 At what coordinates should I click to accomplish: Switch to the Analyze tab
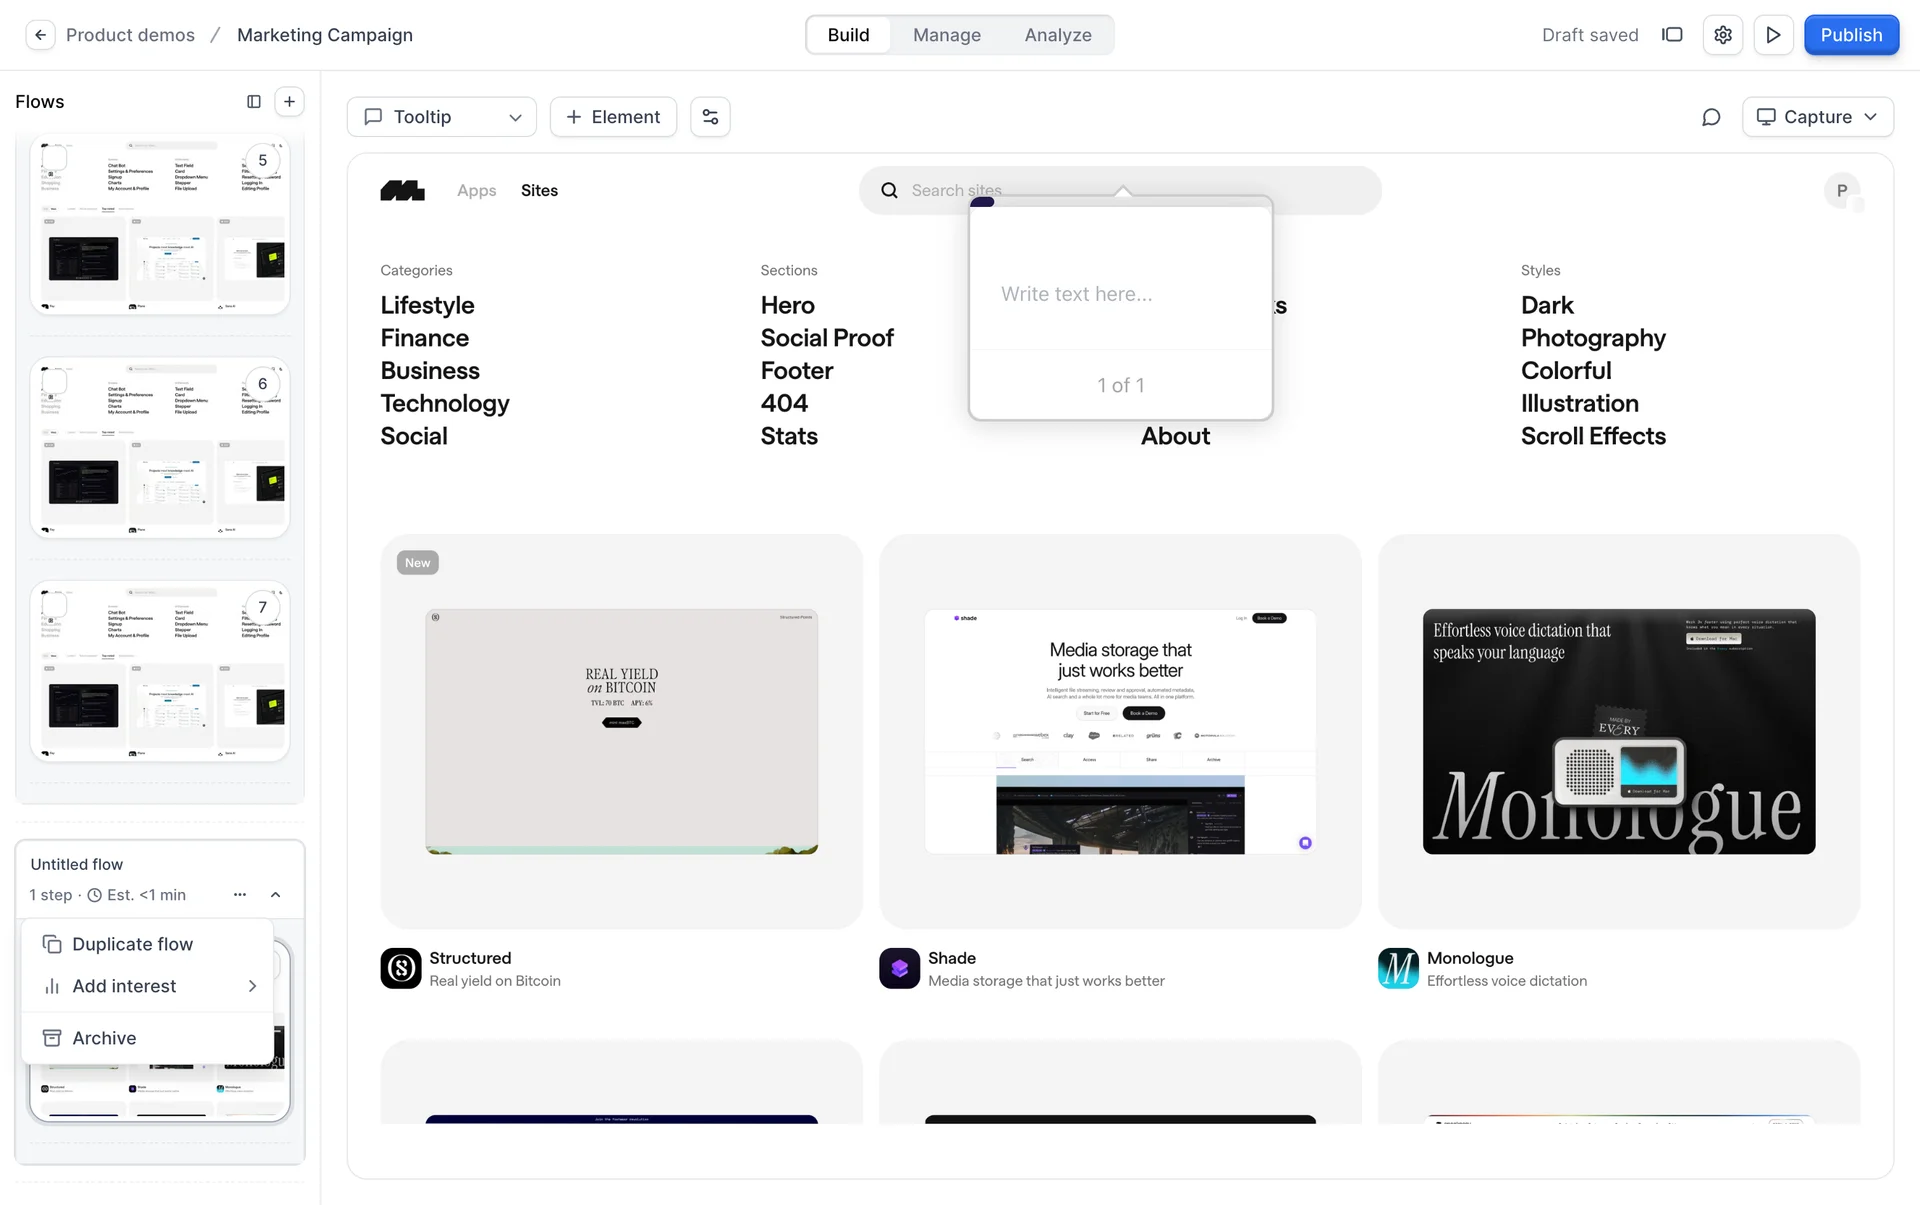[1057, 35]
